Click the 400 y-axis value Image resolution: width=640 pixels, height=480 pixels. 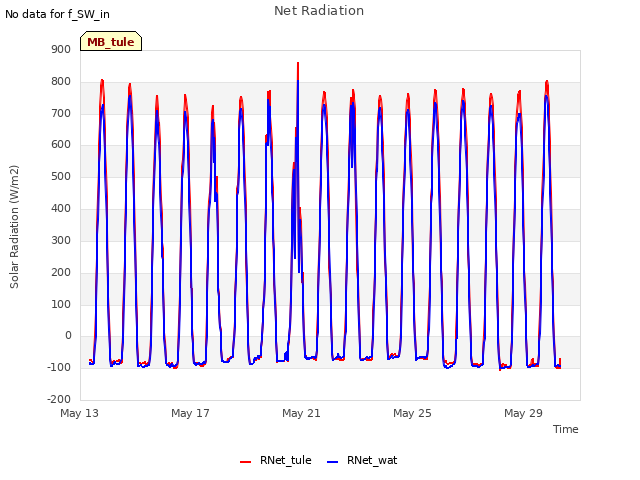coord(61,209)
